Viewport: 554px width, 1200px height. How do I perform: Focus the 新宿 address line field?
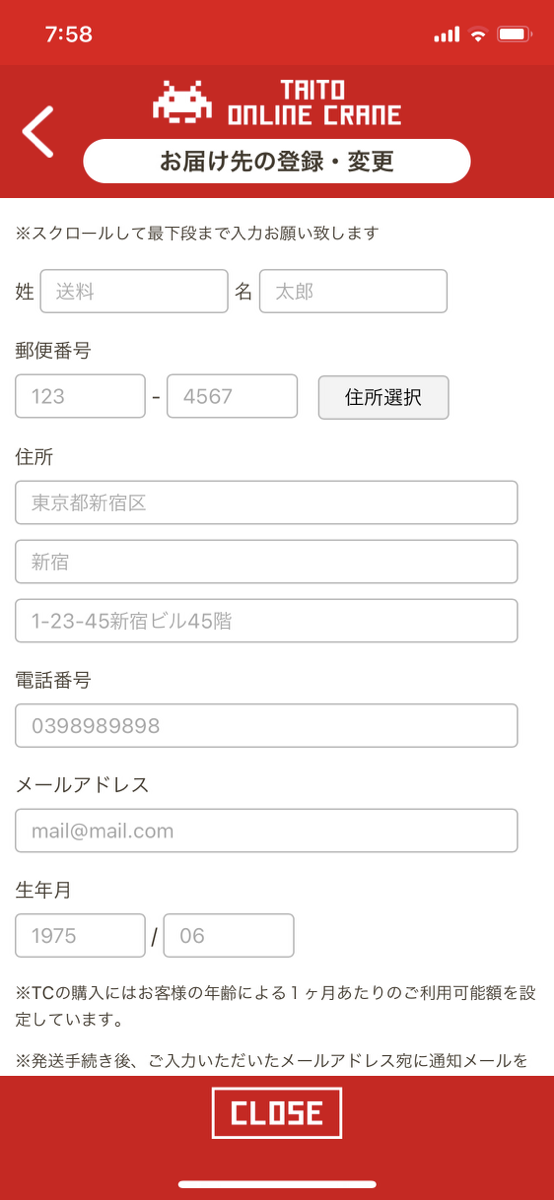point(266,562)
